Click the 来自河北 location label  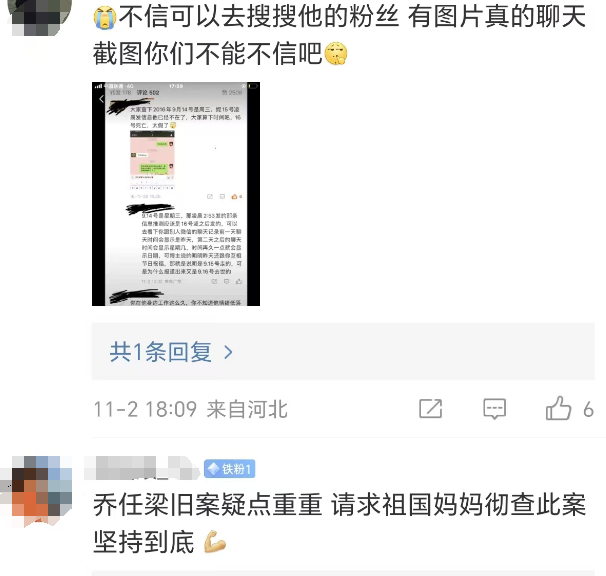tap(247, 409)
